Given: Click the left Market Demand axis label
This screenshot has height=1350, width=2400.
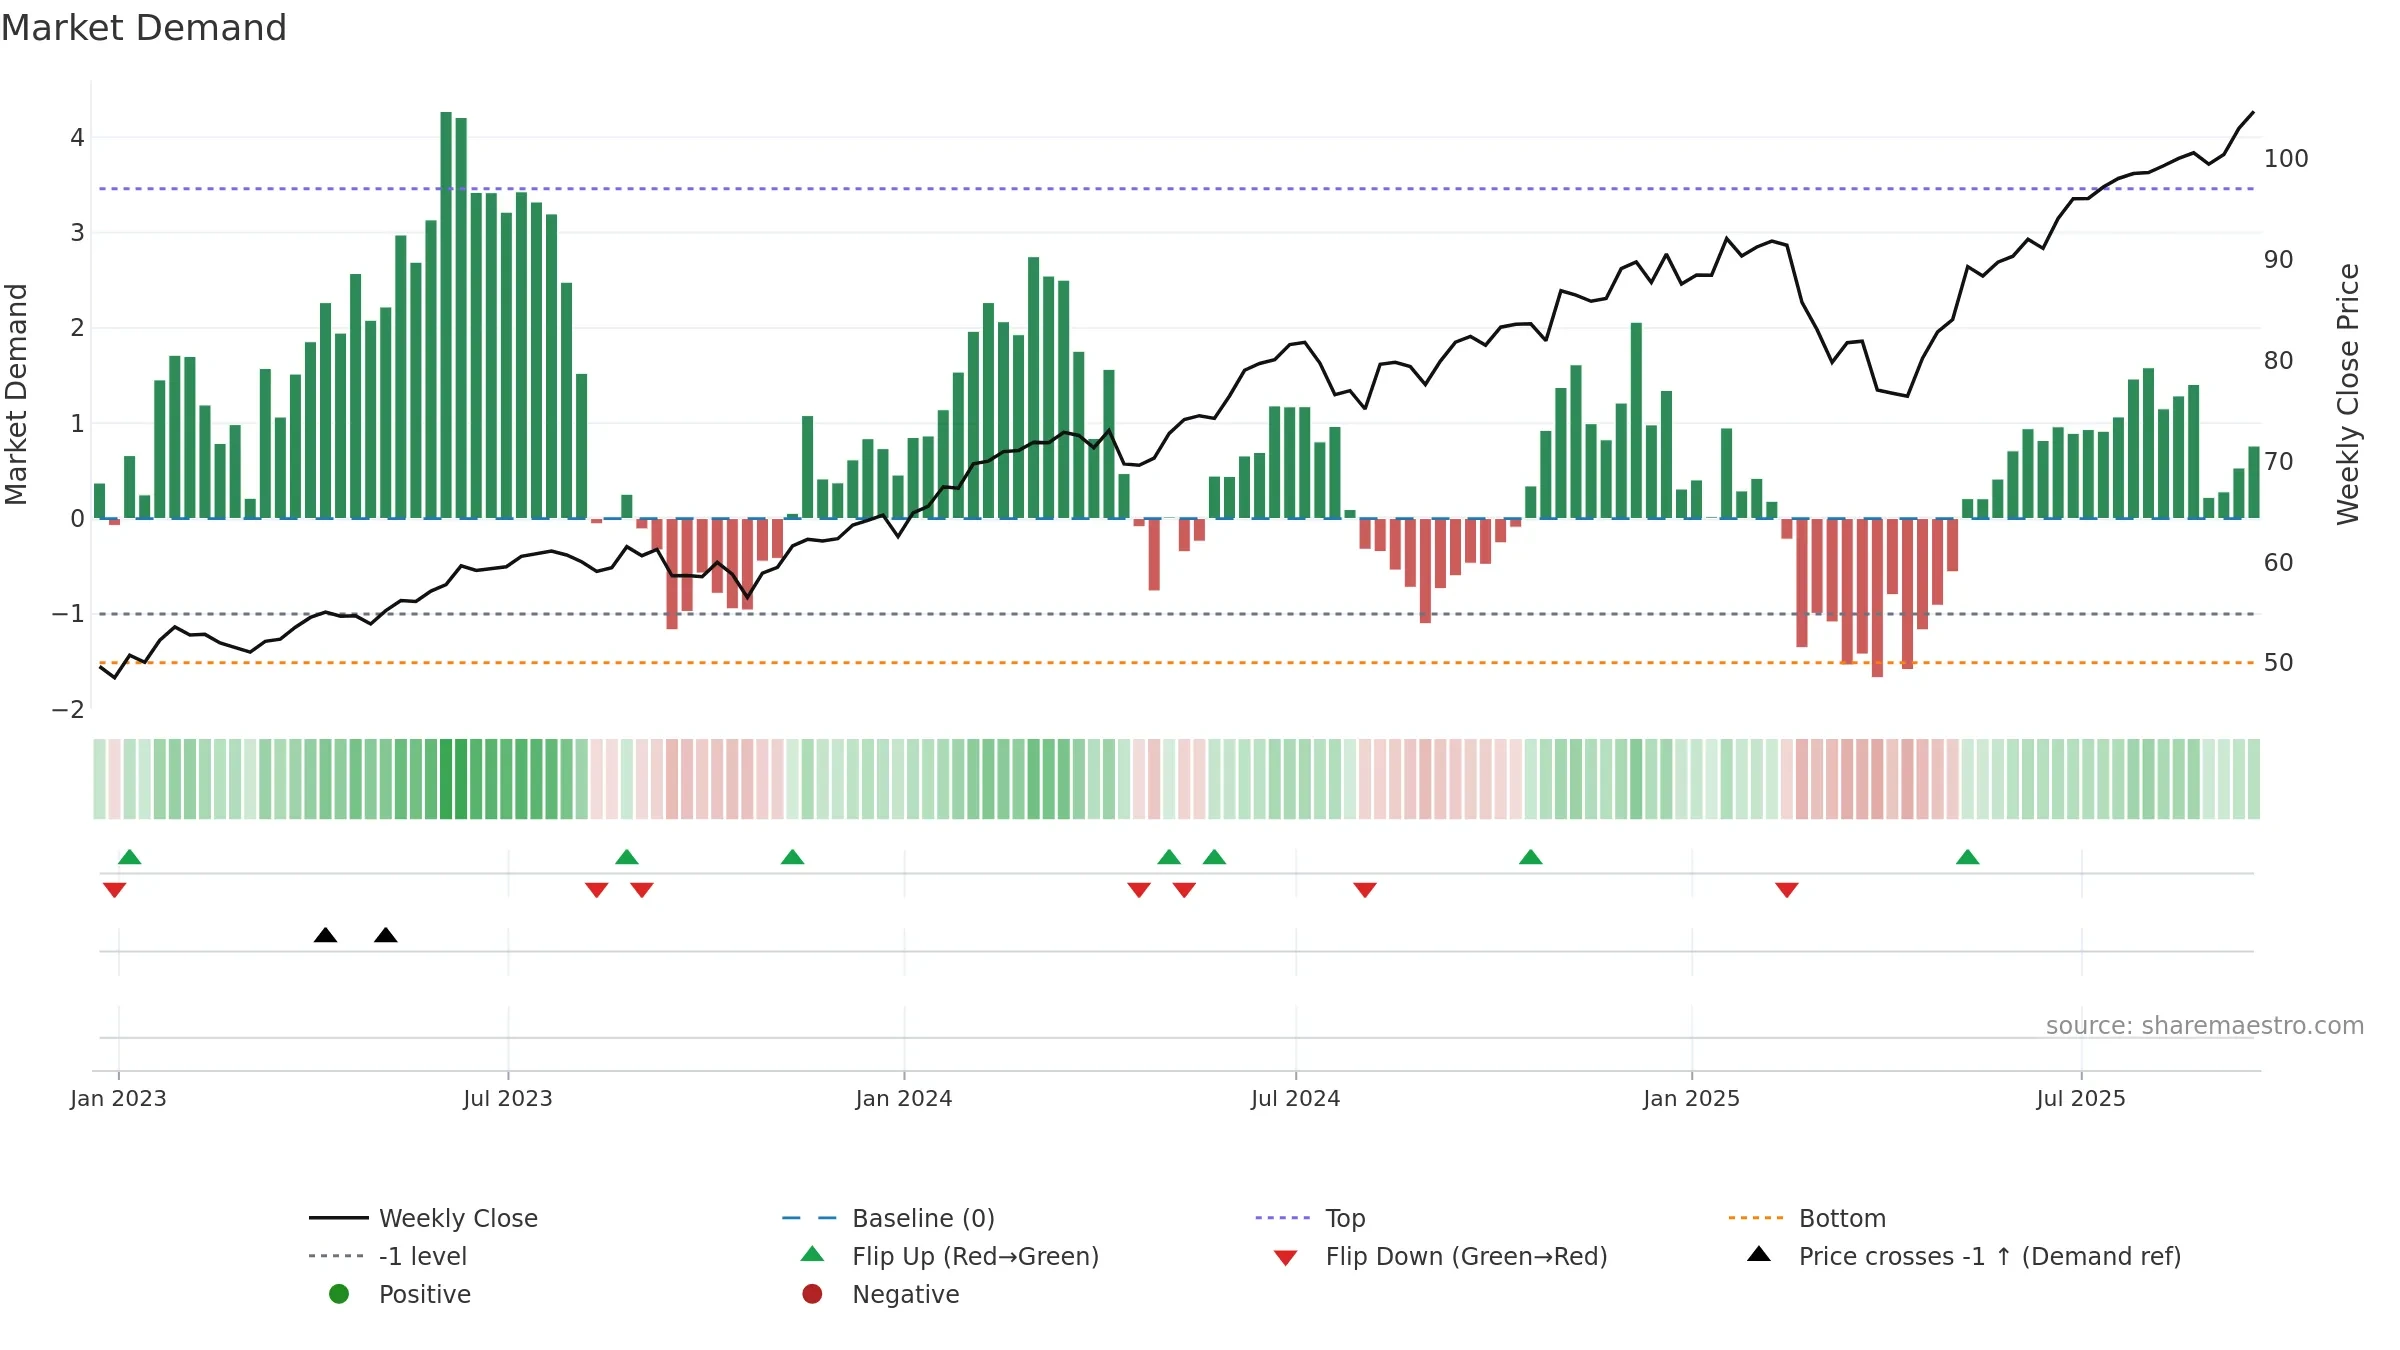Looking at the screenshot, I should (16, 394).
